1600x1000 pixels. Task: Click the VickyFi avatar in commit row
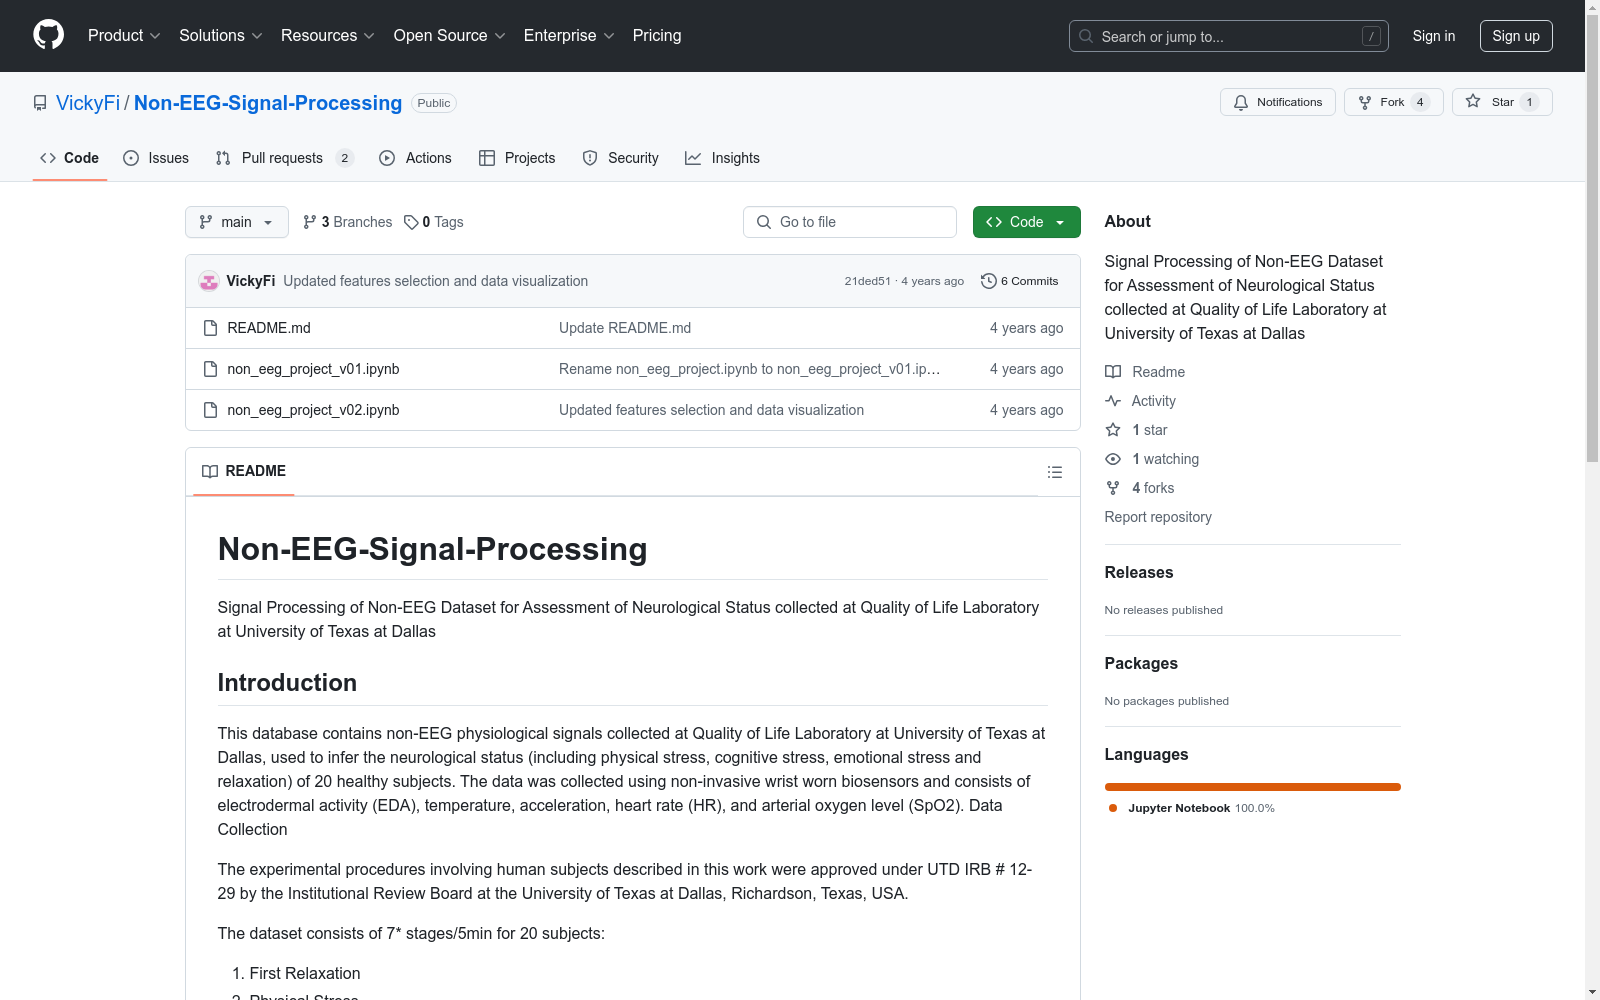[209, 281]
